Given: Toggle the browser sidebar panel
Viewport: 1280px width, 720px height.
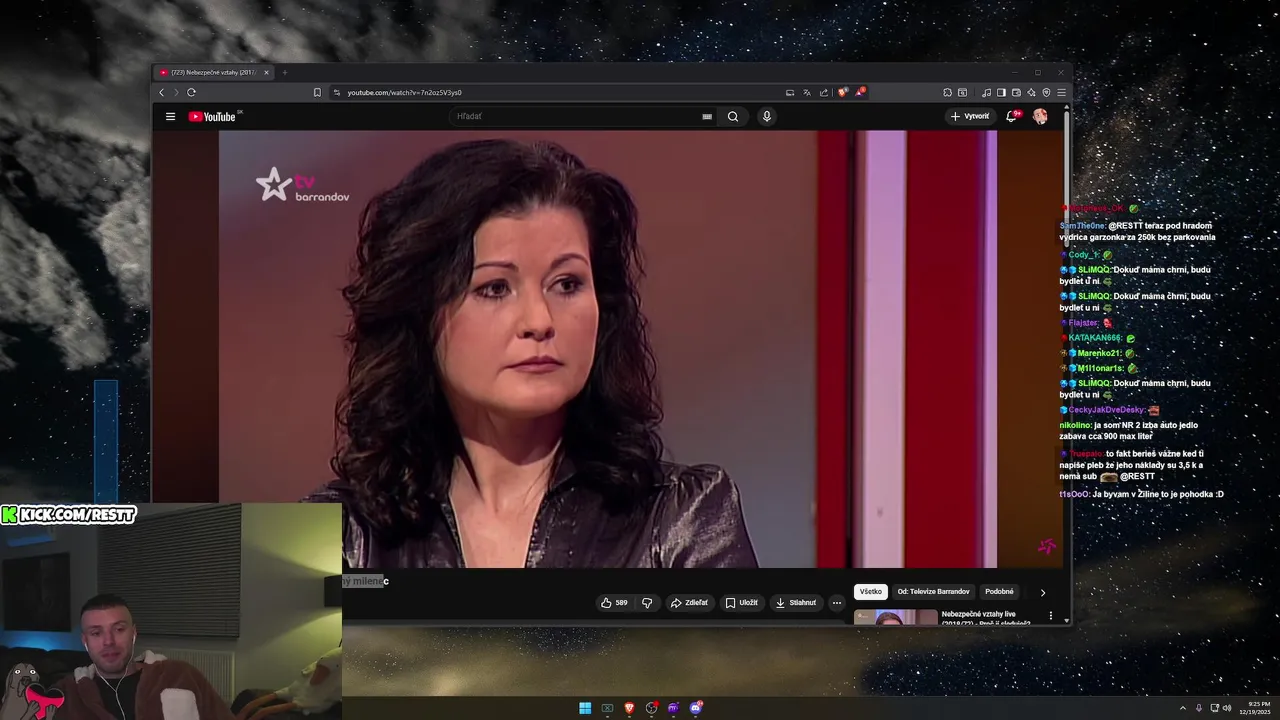Looking at the screenshot, I should tap(1001, 92).
